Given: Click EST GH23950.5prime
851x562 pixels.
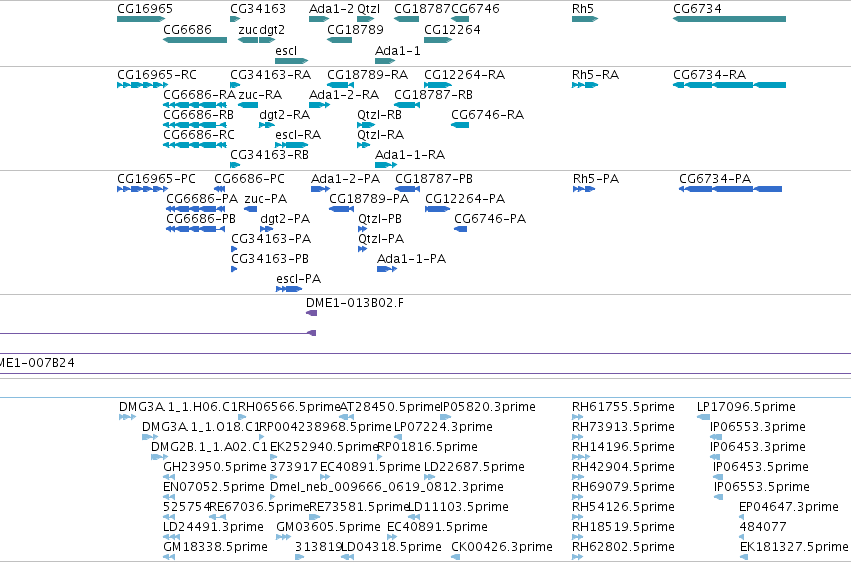Looking at the screenshot, I should coord(169,477).
